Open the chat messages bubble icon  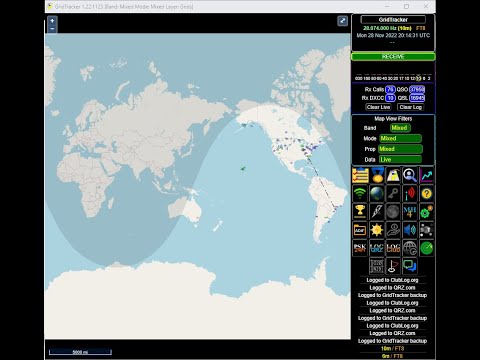tap(410, 266)
